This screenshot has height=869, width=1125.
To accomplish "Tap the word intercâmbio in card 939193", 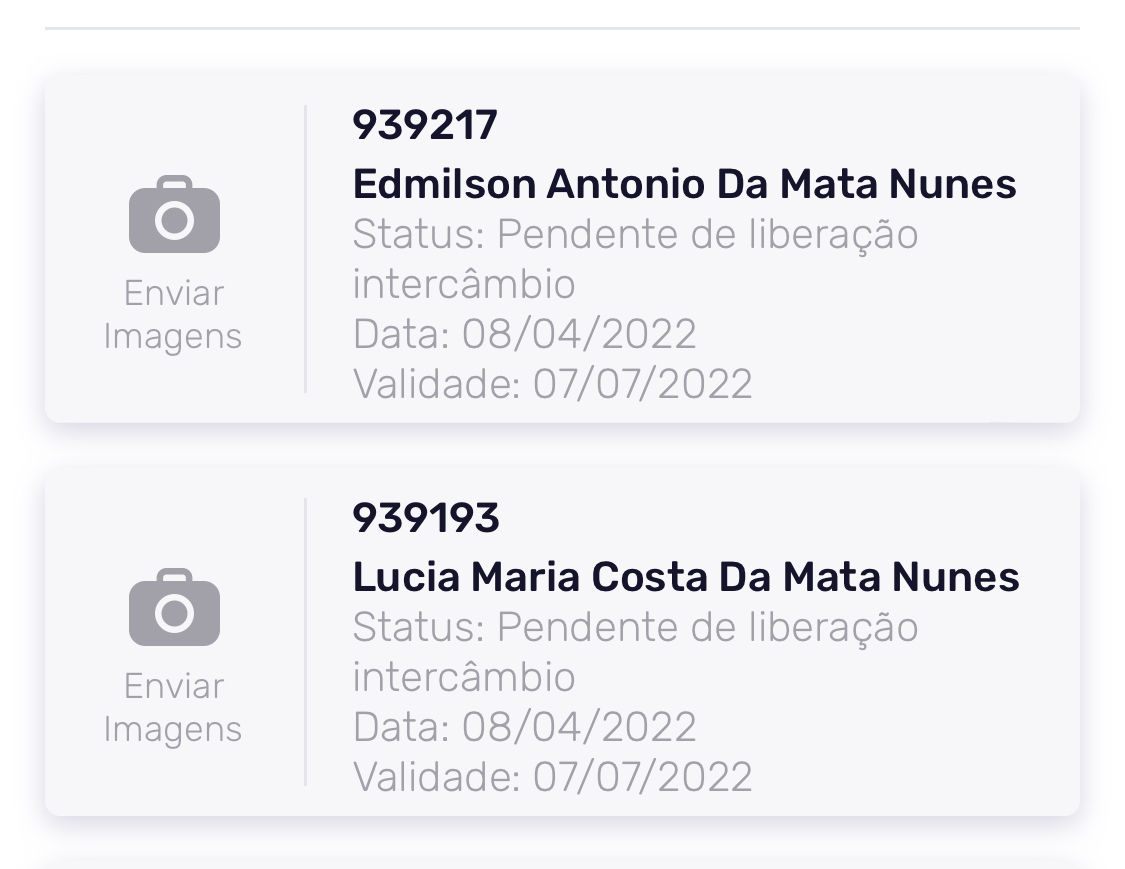I will (x=464, y=678).
